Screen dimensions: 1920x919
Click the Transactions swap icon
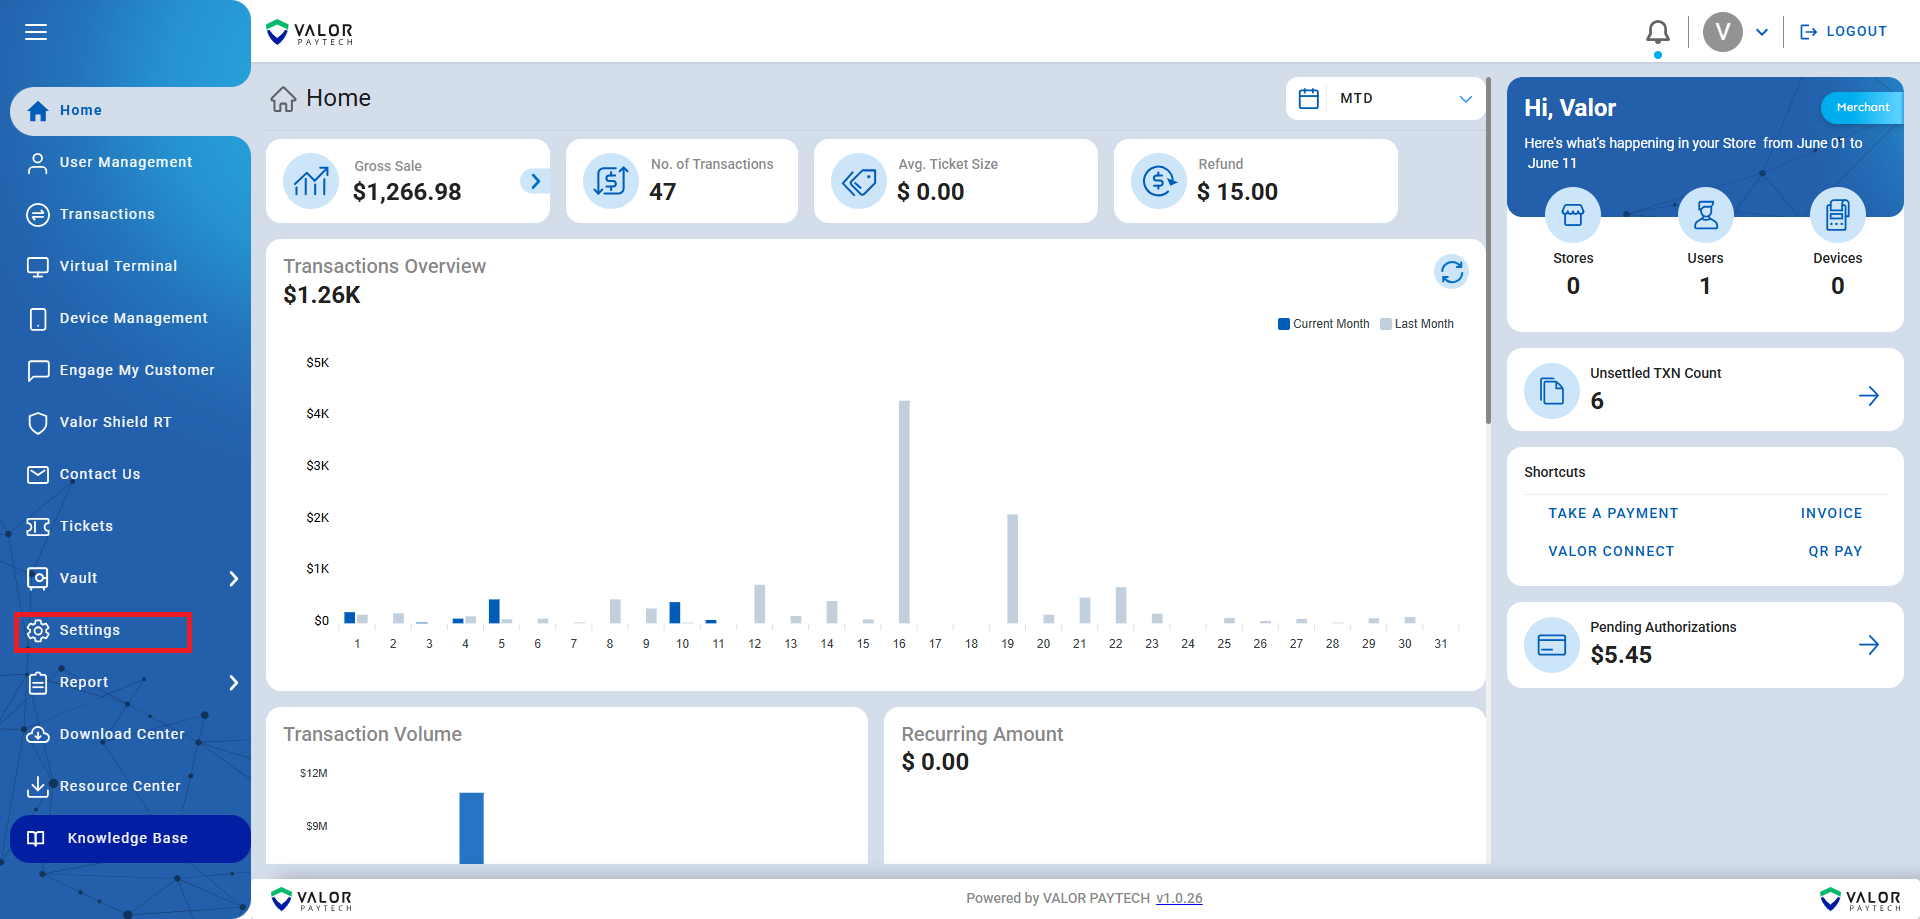pyautogui.click(x=38, y=215)
